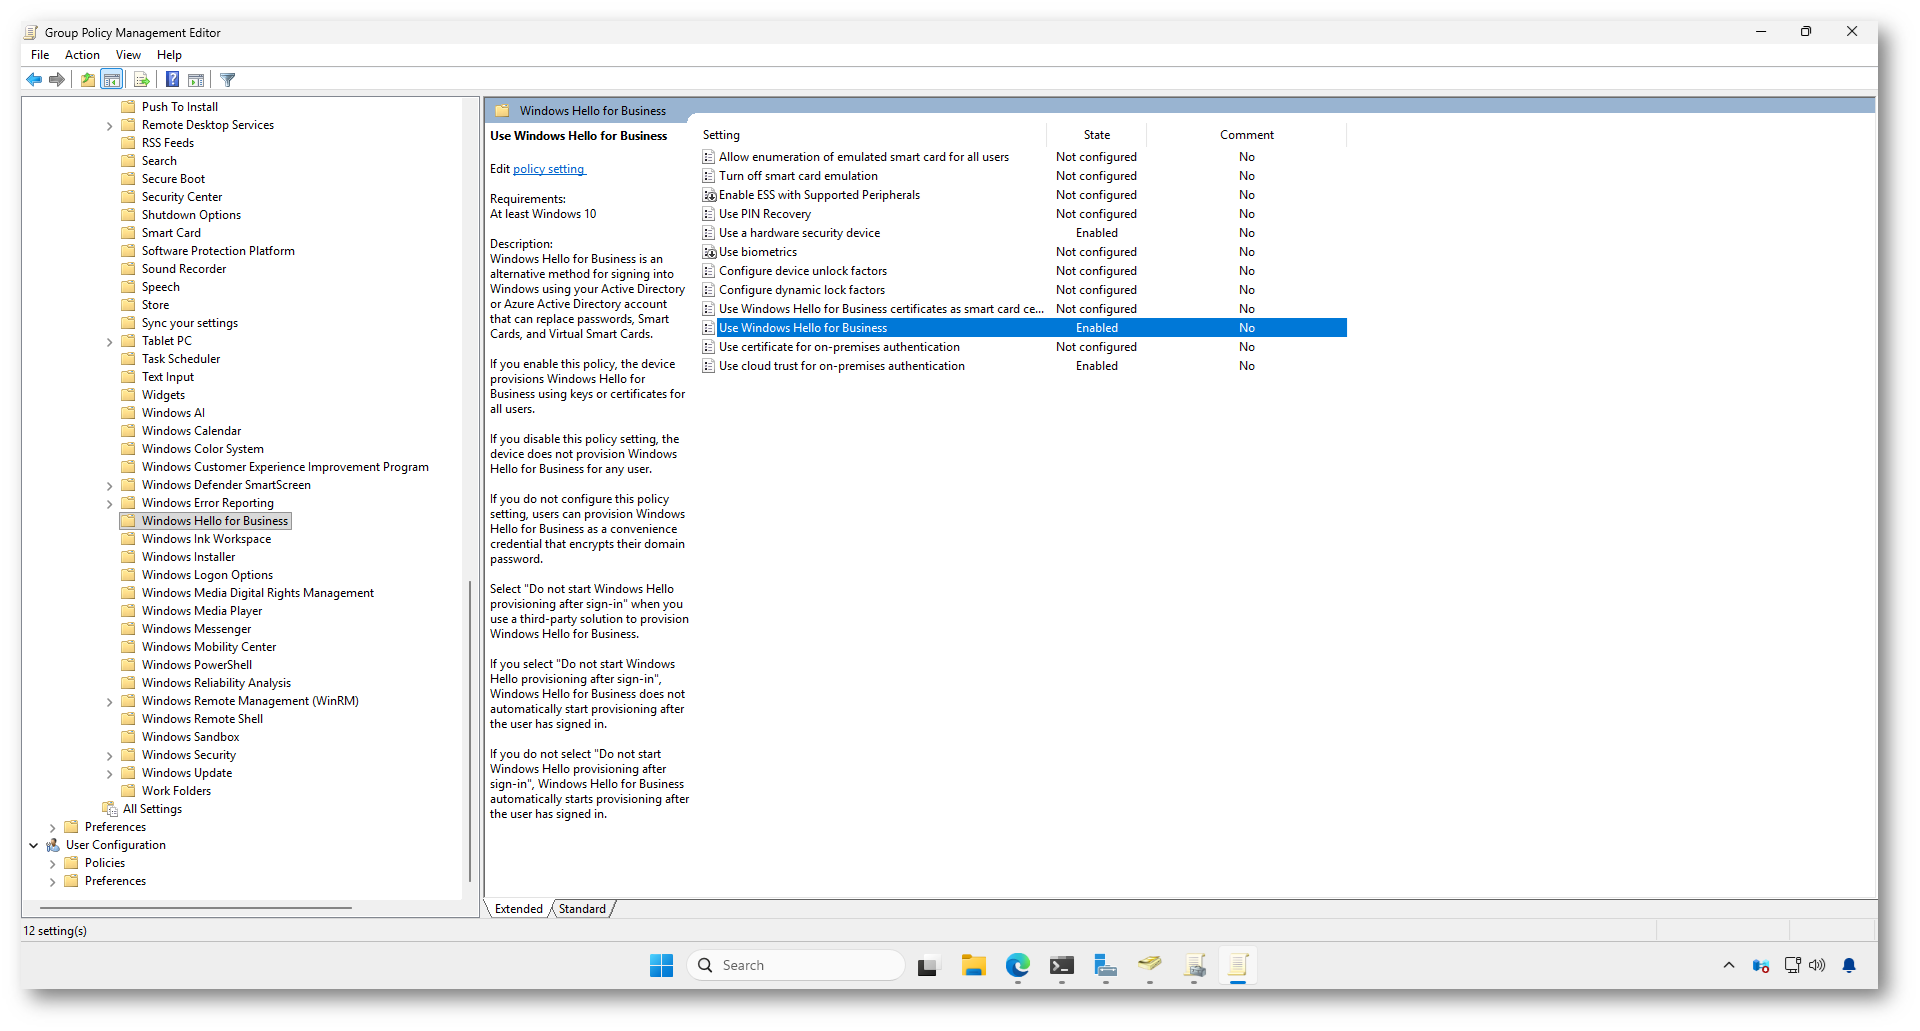The height and width of the screenshot is (1031, 1920).
Task: Click the User Configuration node icon
Action: coord(53,845)
